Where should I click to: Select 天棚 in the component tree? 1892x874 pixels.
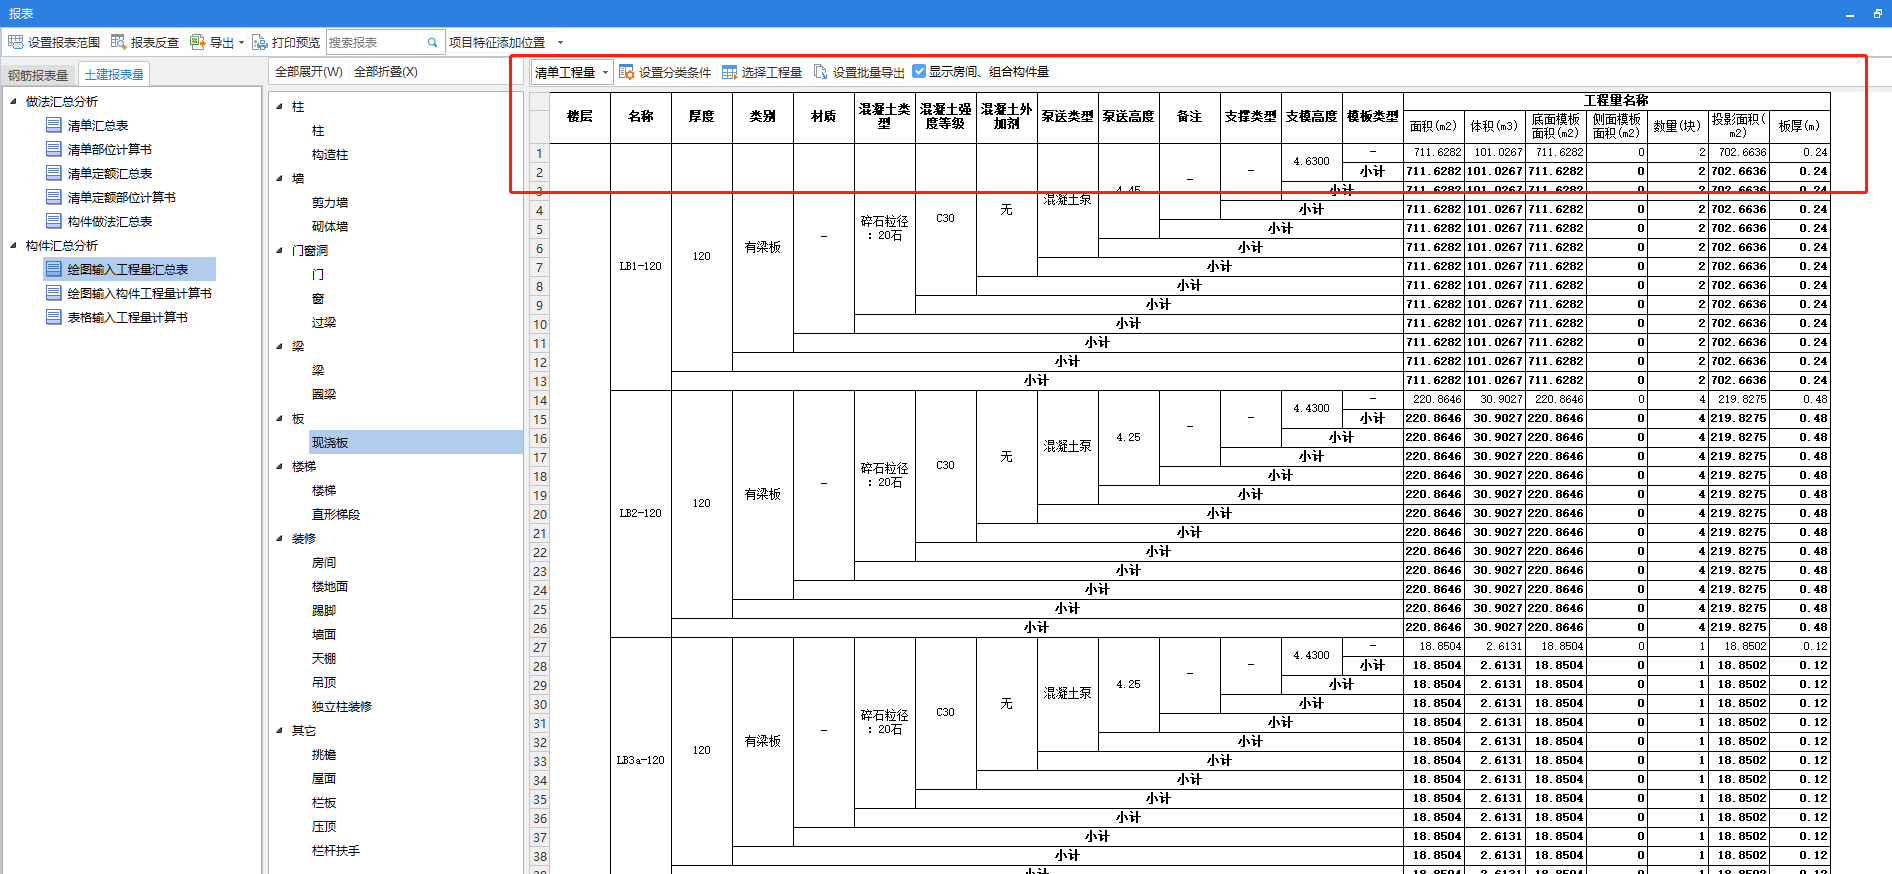point(324,658)
